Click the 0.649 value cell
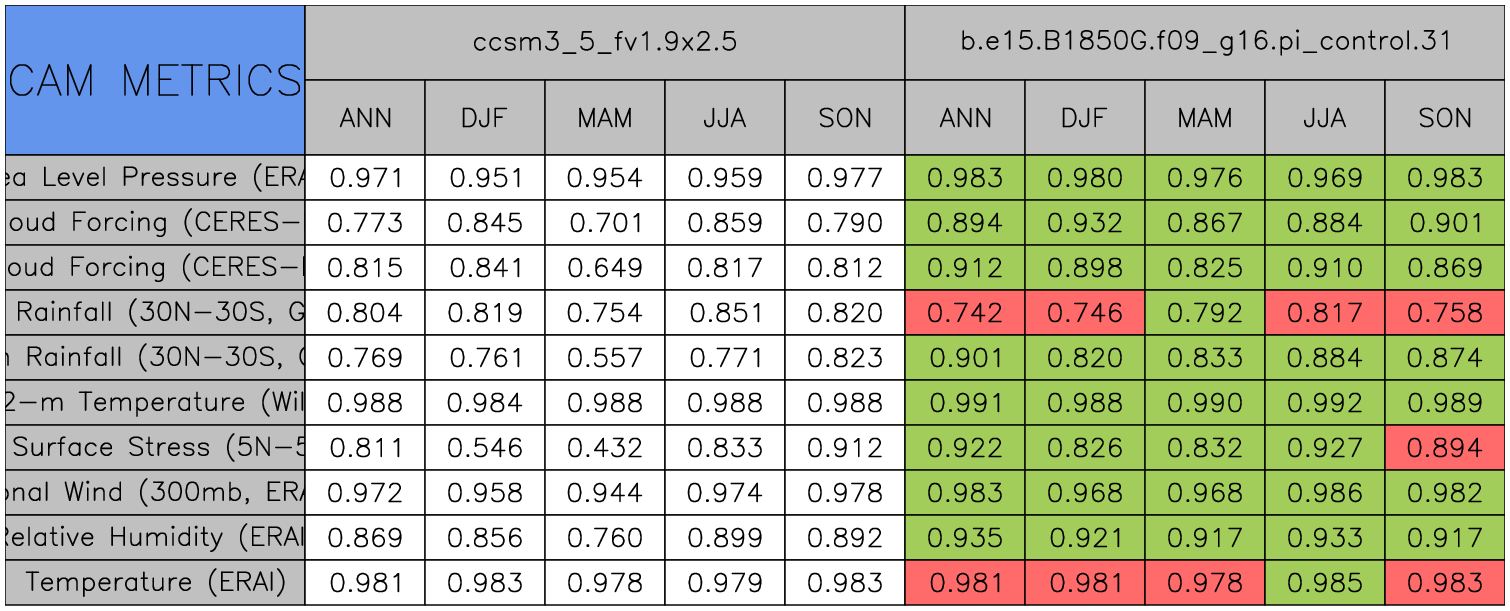The width and height of the screenshot is (1510, 611). 605,267
